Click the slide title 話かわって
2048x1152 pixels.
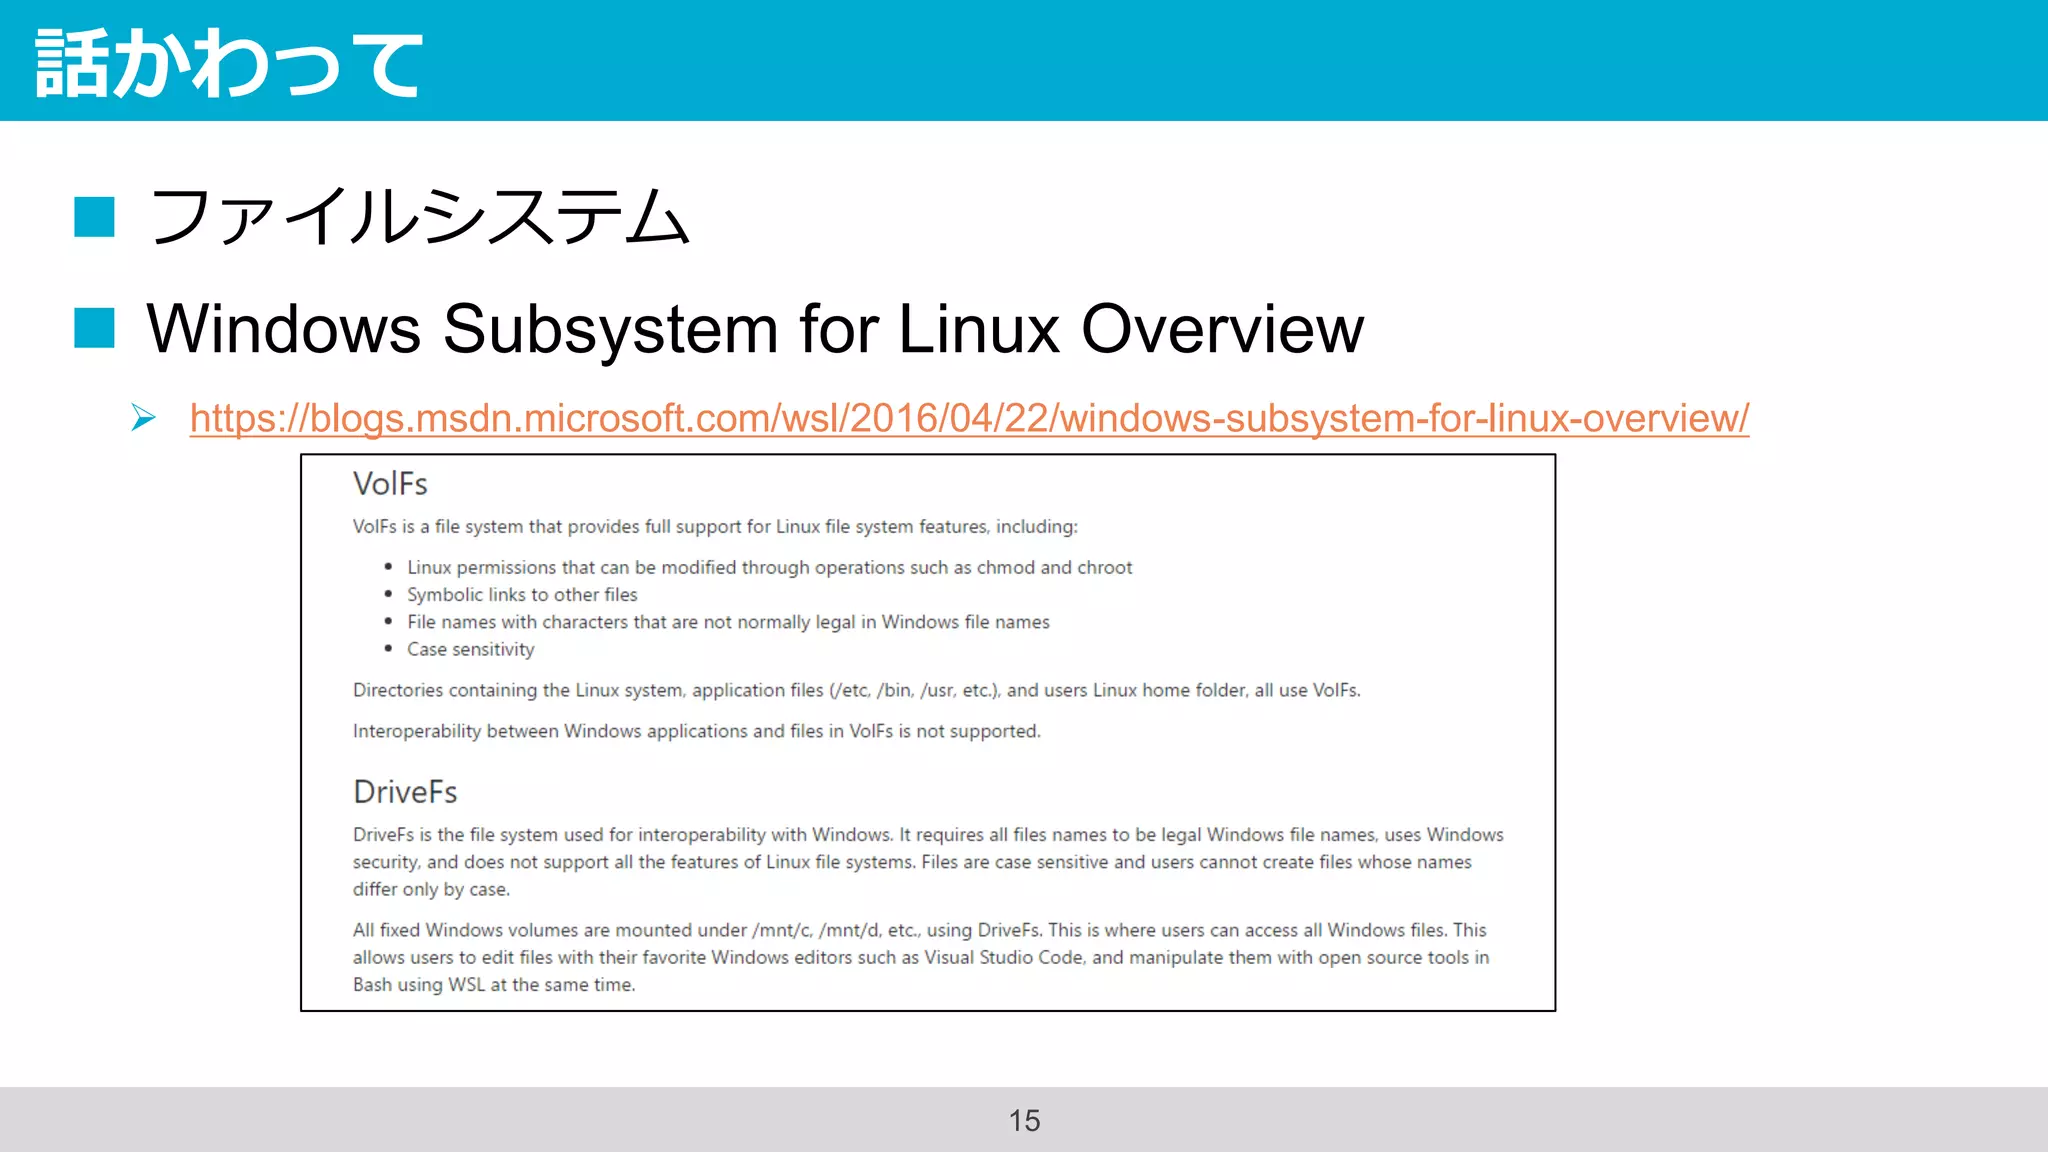(229, 64)
